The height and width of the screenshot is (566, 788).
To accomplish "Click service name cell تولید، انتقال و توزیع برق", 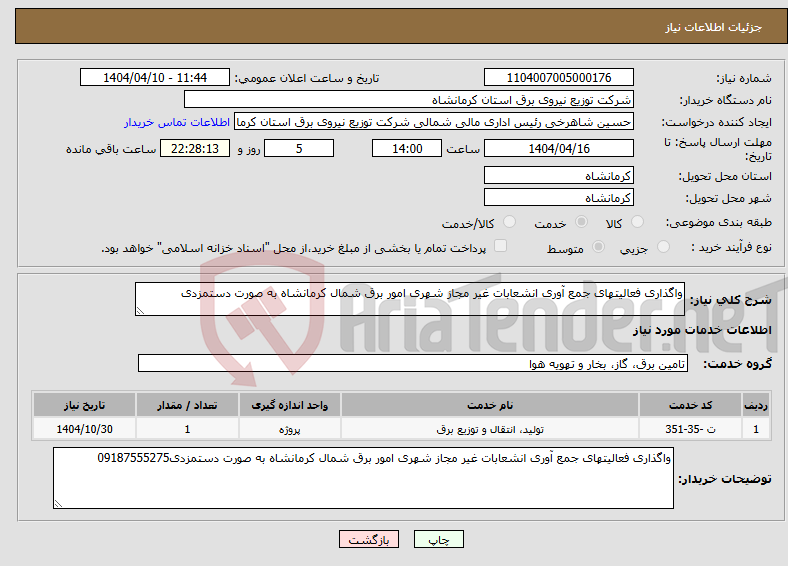I will (490, 429).
